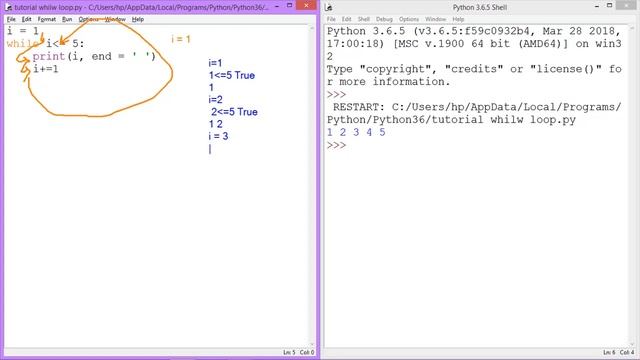Screen dimensions: 640x360
Task: Click the editor vertical scrollbar
Action: [x=312, y=186]
